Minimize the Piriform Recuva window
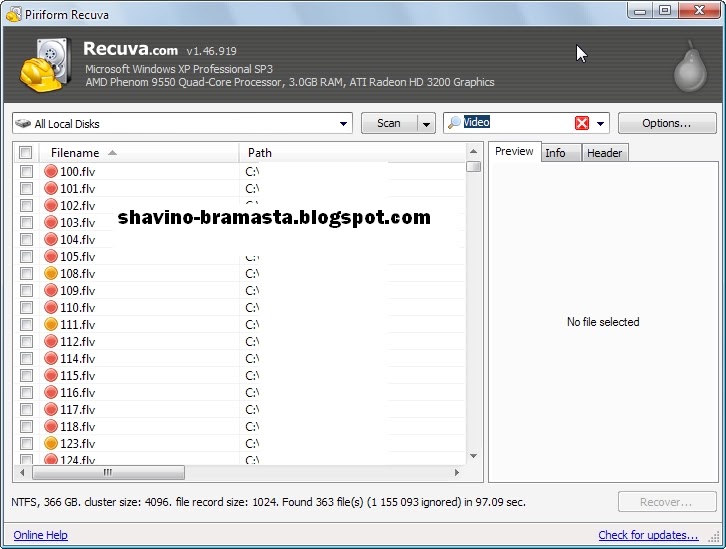 (640, 11)
